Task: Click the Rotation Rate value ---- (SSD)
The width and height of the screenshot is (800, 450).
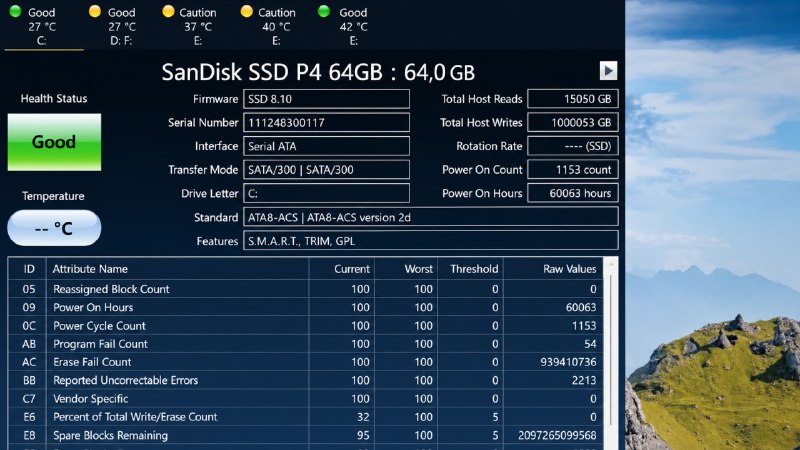Action: click(x=572, y=146)
